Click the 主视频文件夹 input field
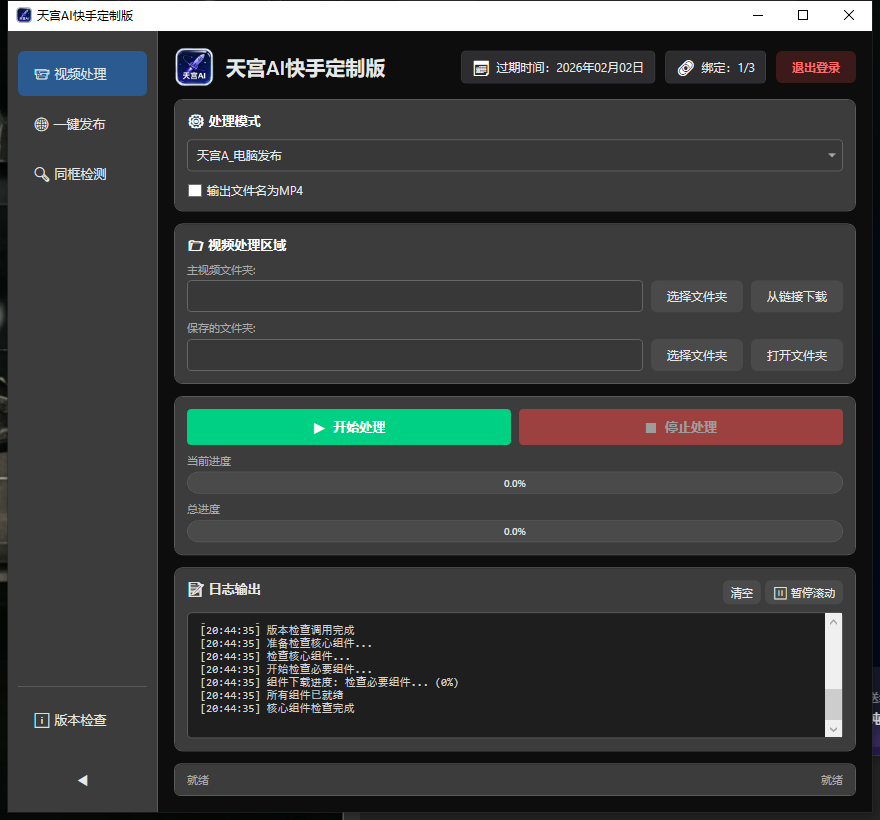 (414, 296)
